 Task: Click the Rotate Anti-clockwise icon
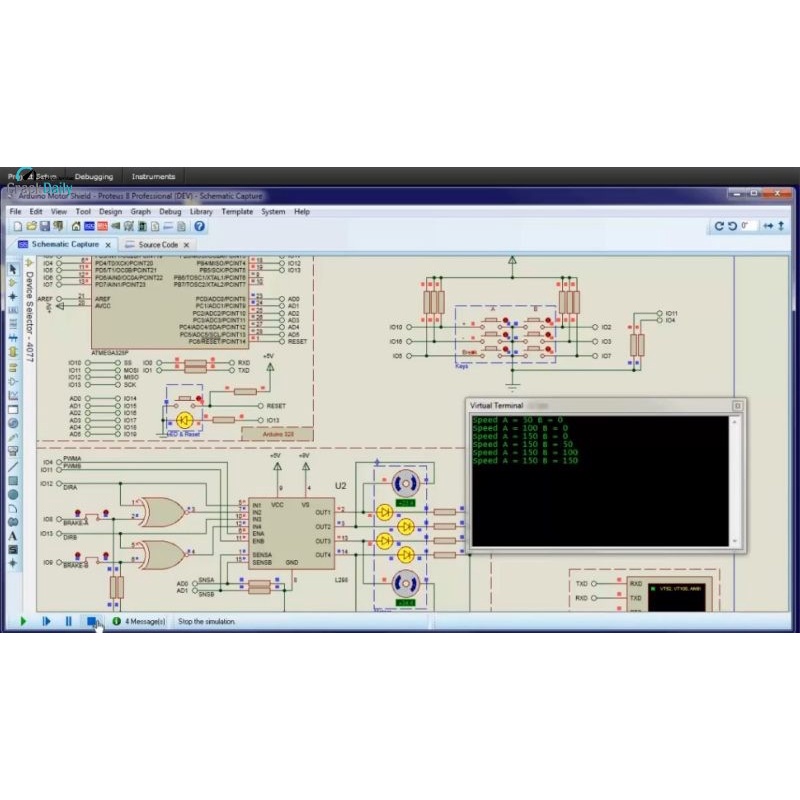(733, 226)
